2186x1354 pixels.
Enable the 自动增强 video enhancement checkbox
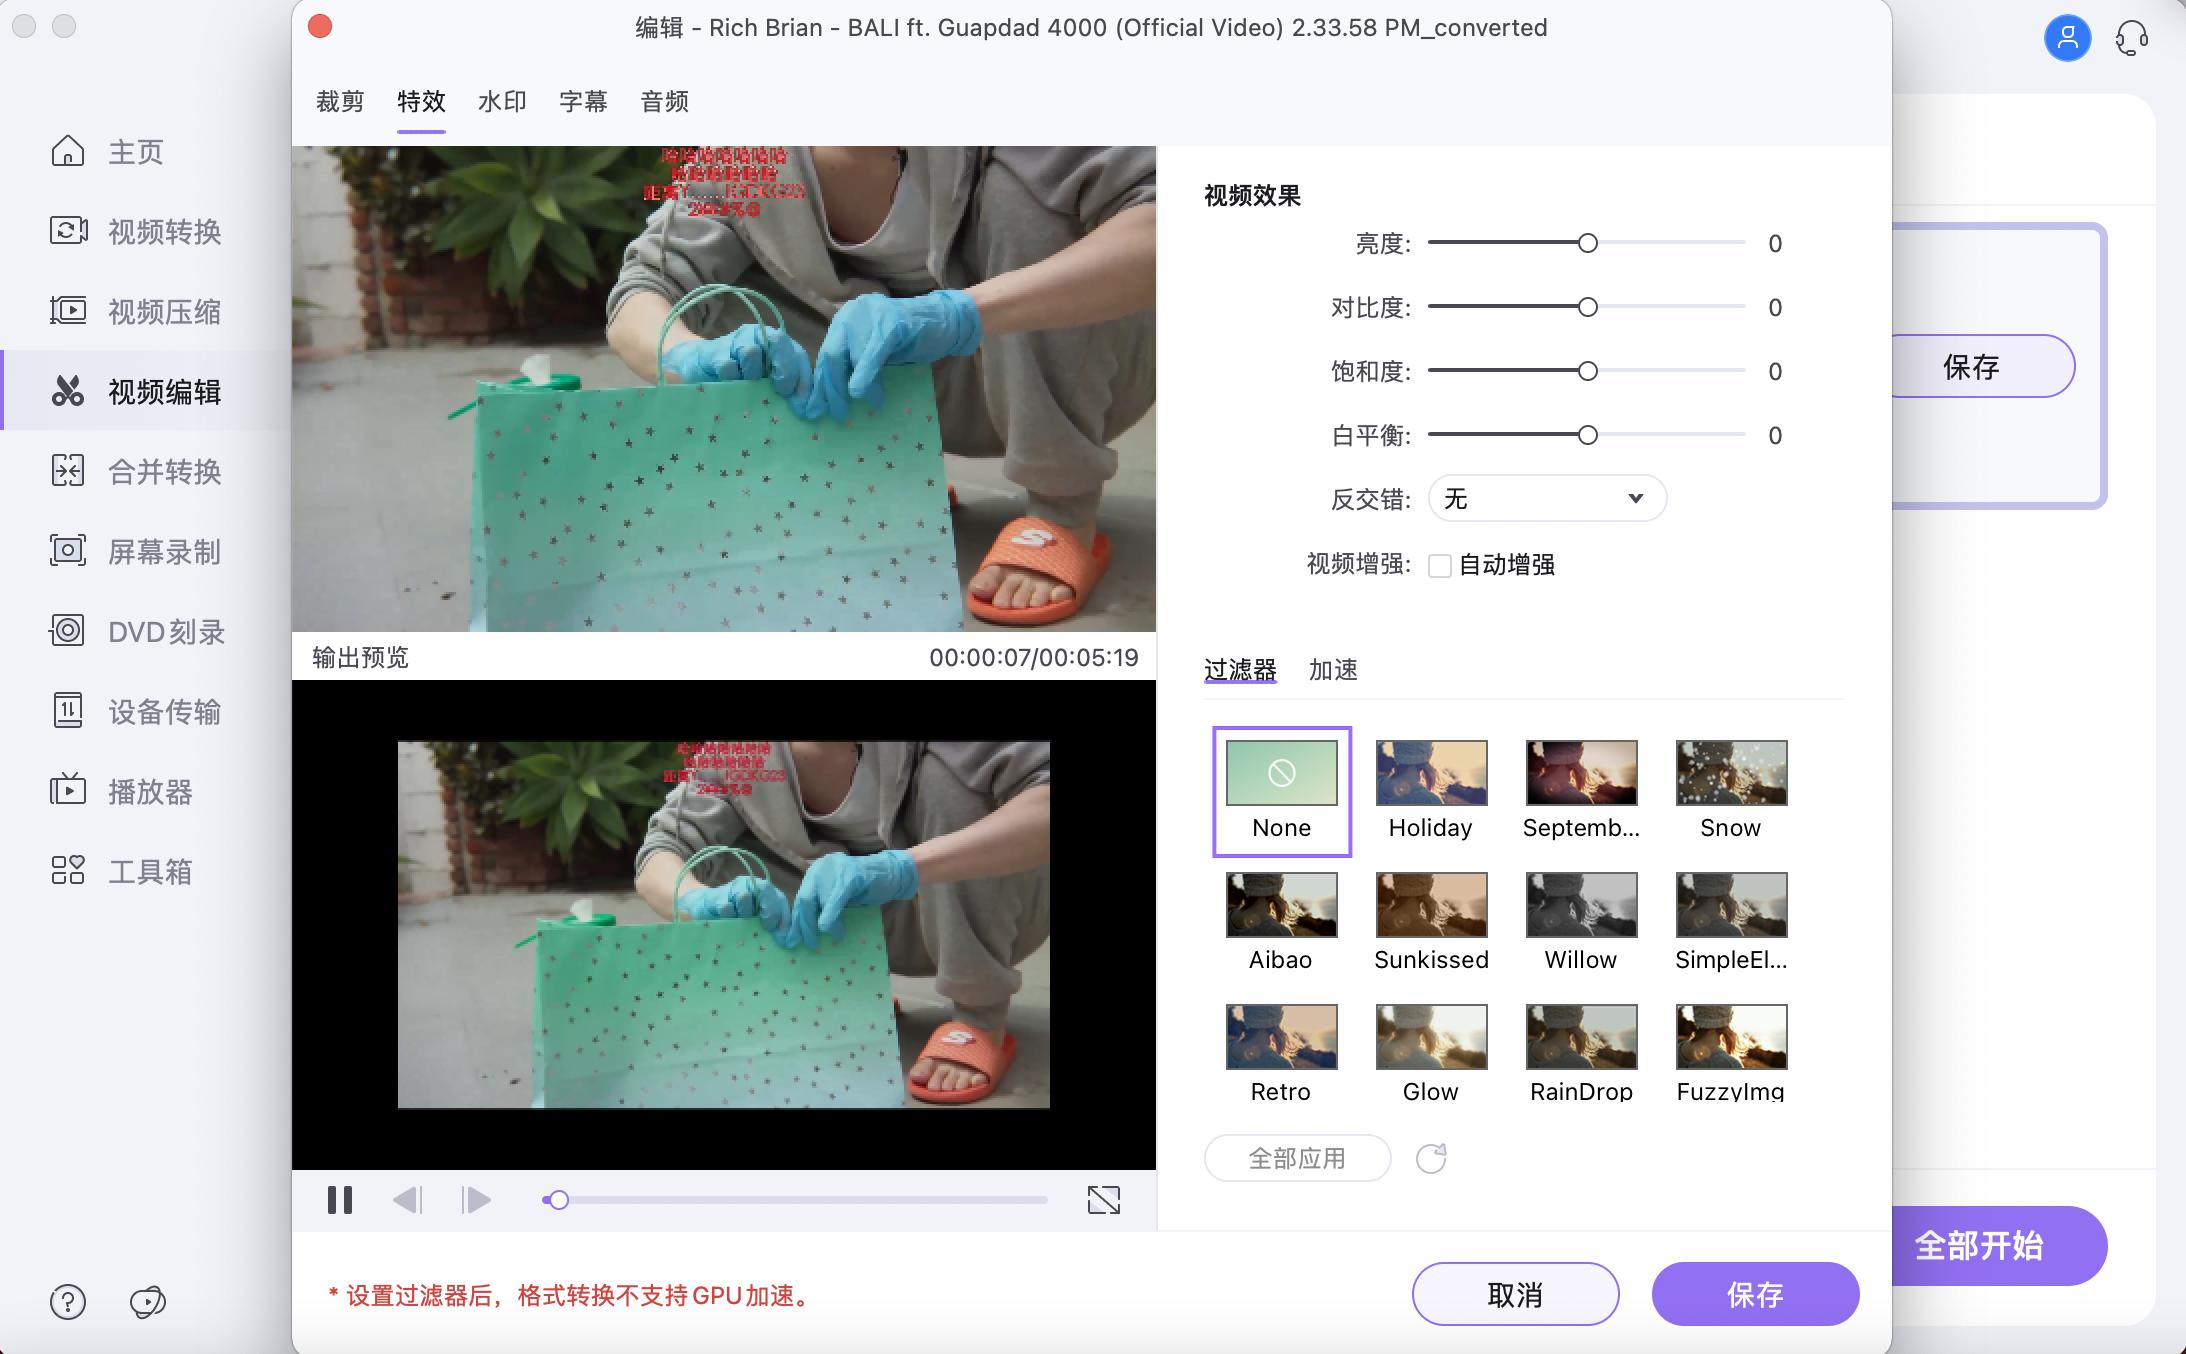tap(1440, 565)
